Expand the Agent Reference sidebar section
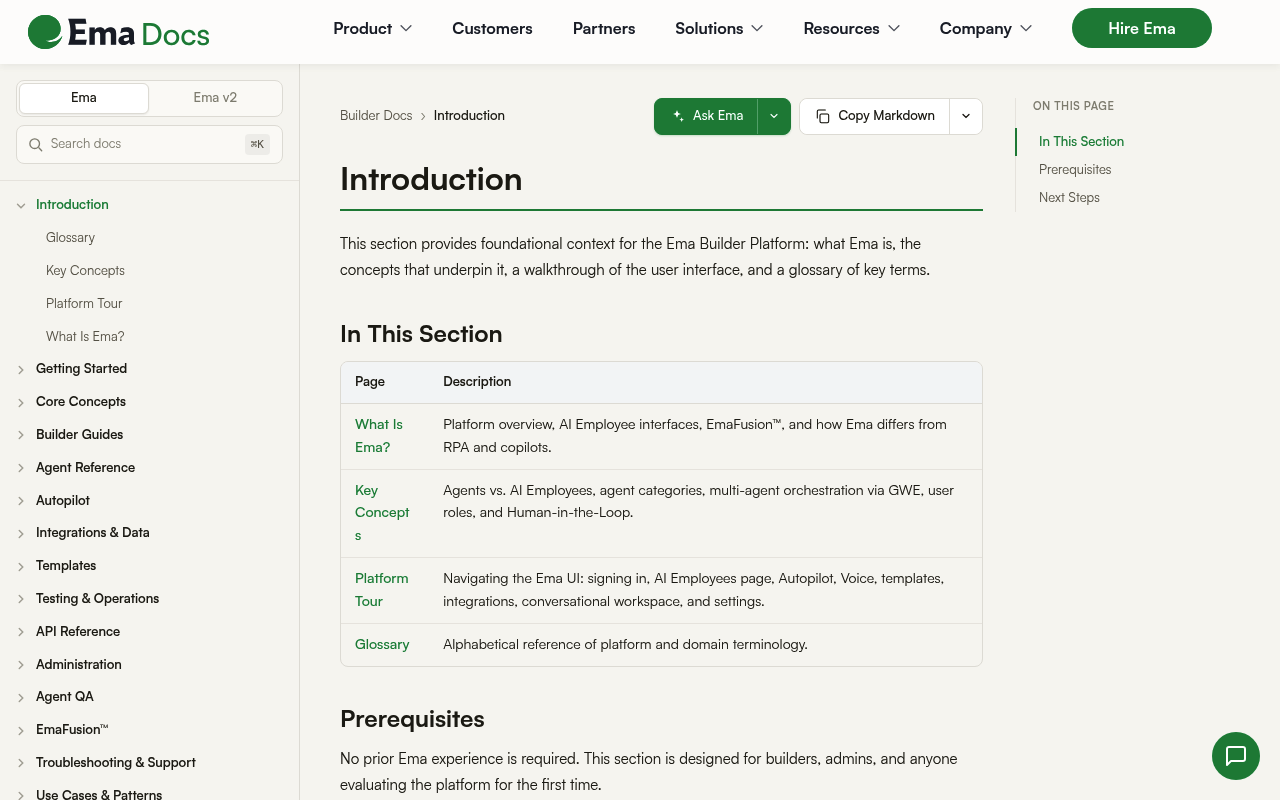The width and height of the screenshot is (1280, 800). (x=21, y=468)
